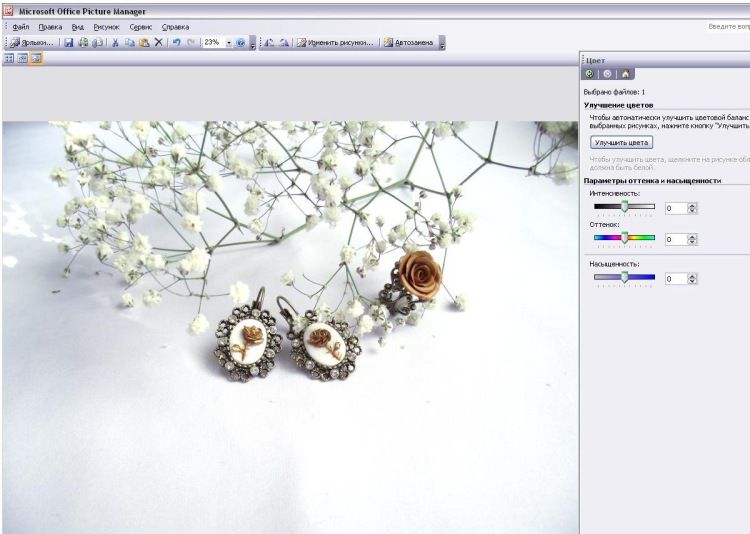Open the Сервис menu

click(x=141, y=27)
